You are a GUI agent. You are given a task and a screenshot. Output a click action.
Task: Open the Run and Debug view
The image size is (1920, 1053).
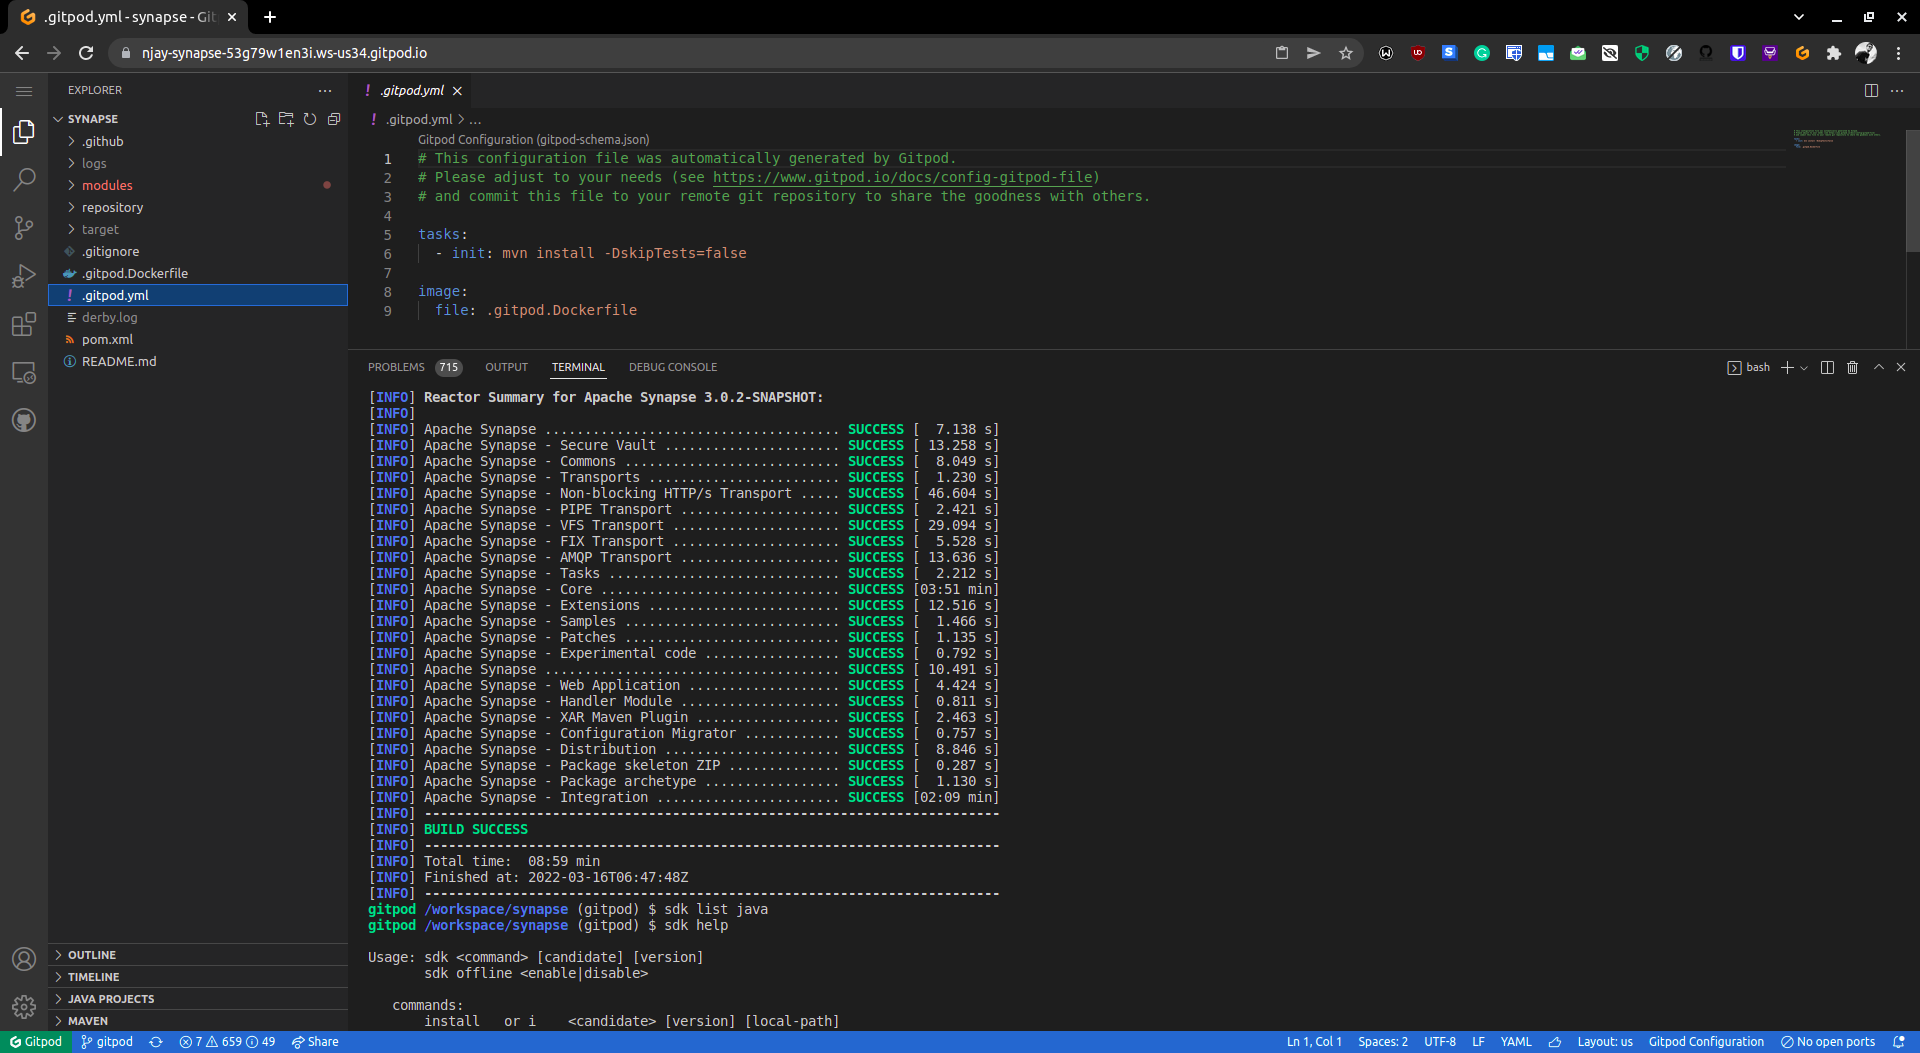24,276
